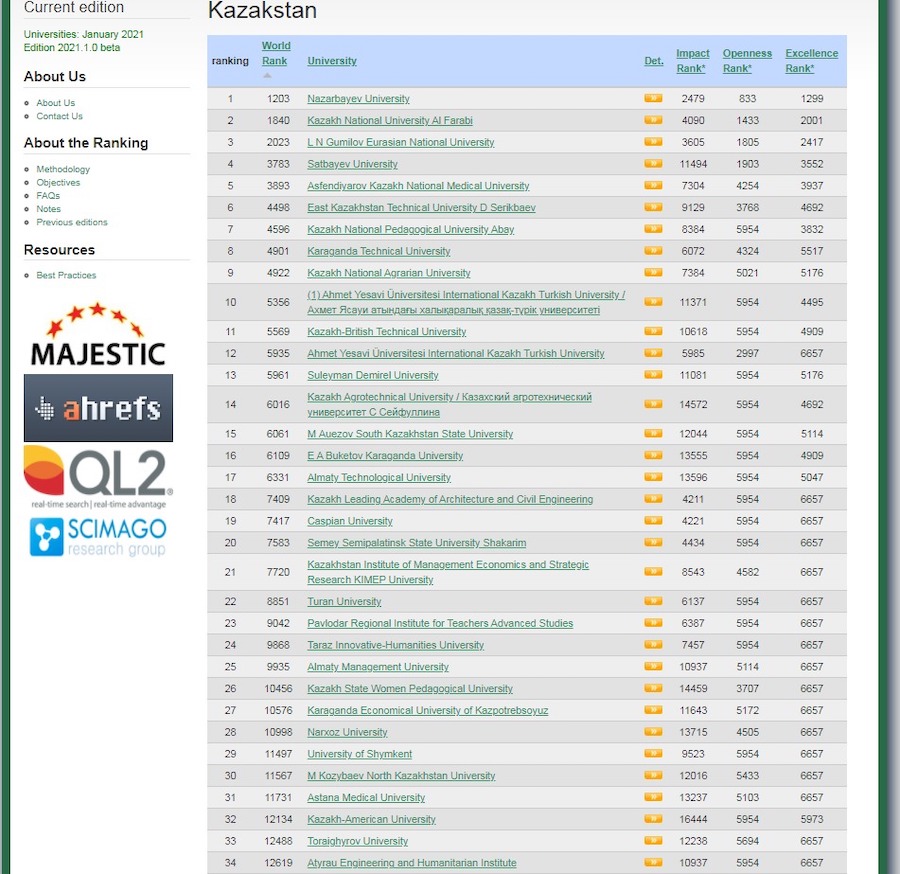Click the Majestic sponsor logo
900x874 pixels.
[x=97, y=335]
